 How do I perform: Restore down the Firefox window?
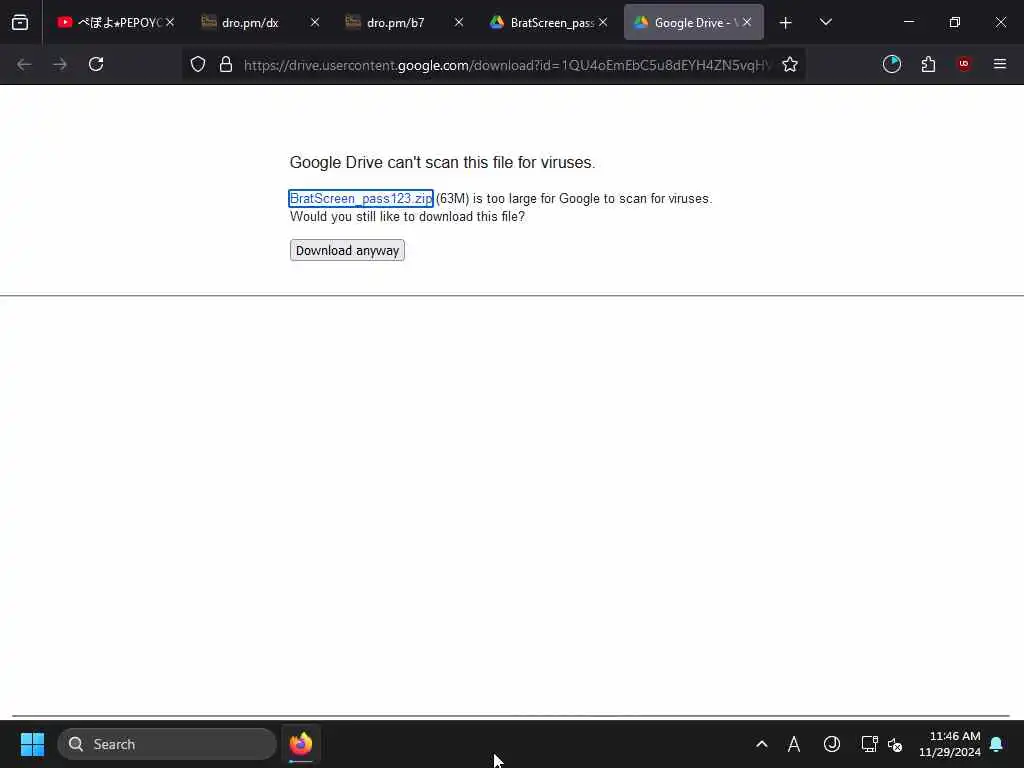[955, 22]
